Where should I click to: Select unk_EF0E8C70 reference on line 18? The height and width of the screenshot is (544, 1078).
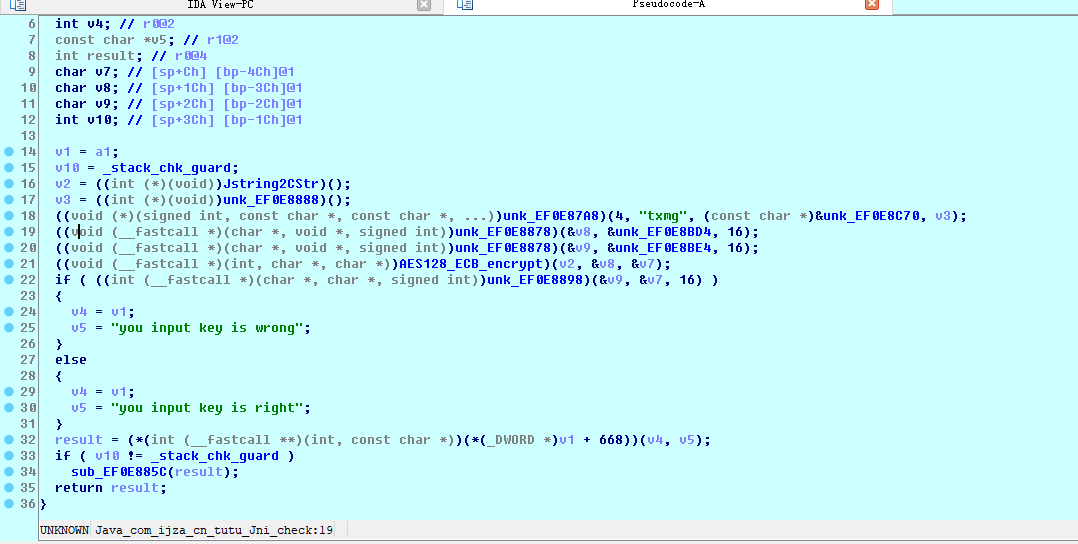tap(871, 216)
